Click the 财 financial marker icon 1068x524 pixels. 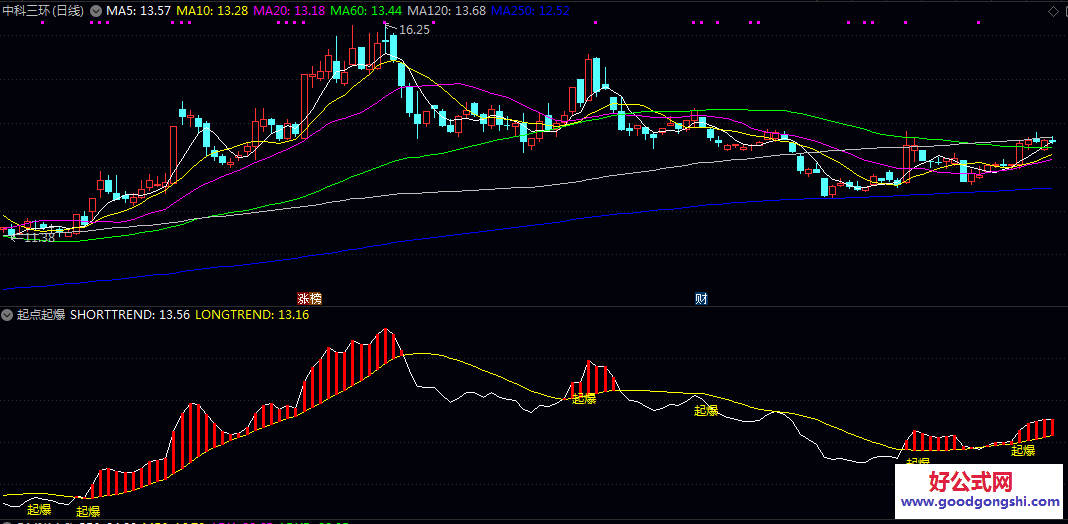(702, 298)
